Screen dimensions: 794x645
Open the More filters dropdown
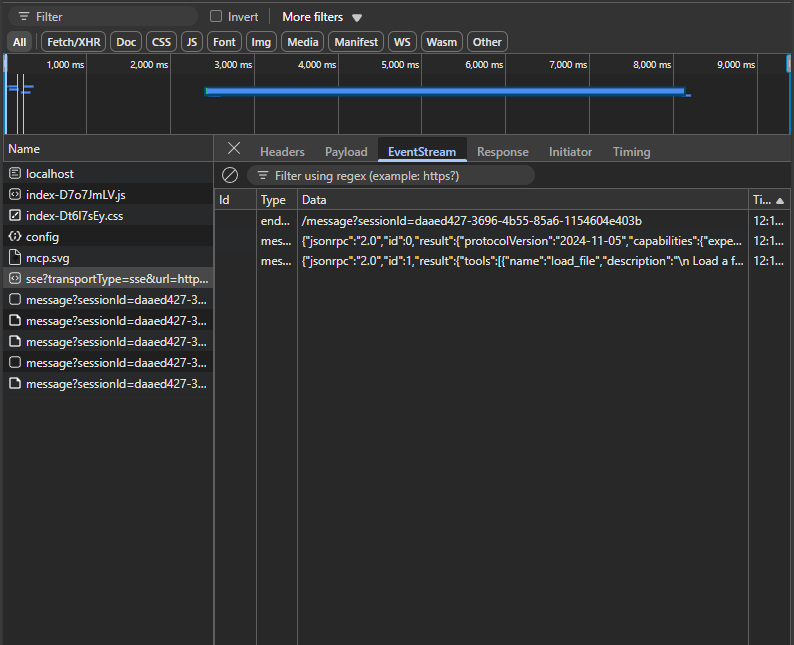[x=322, y=17]
